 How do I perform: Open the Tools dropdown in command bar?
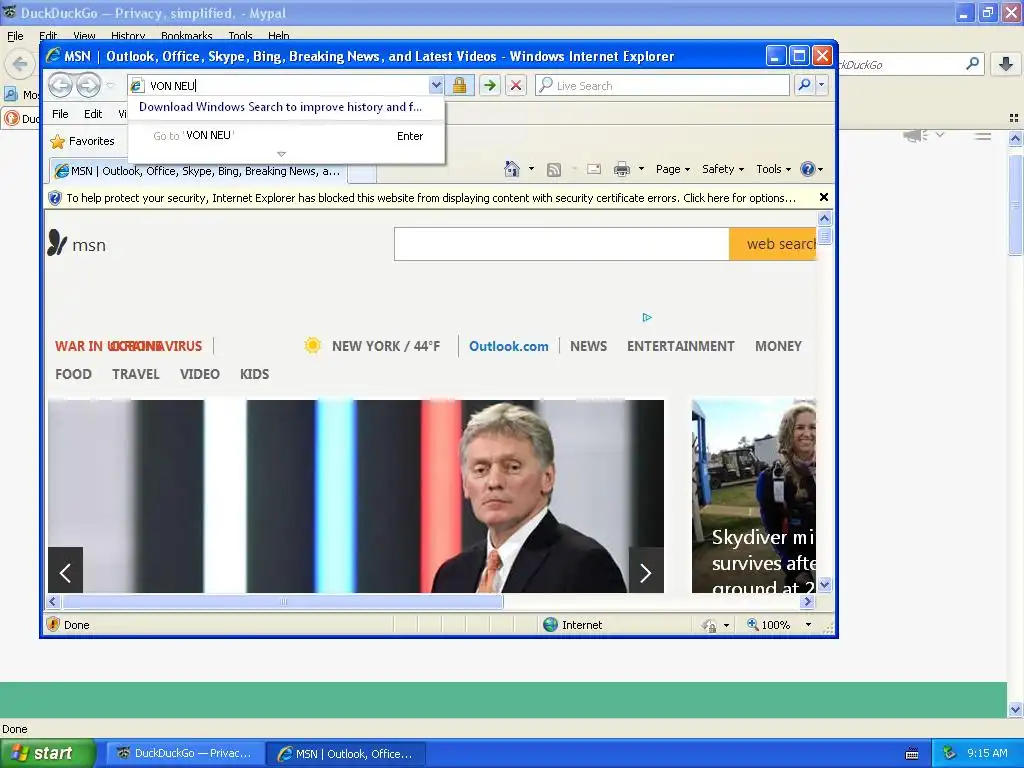point(773,169)
